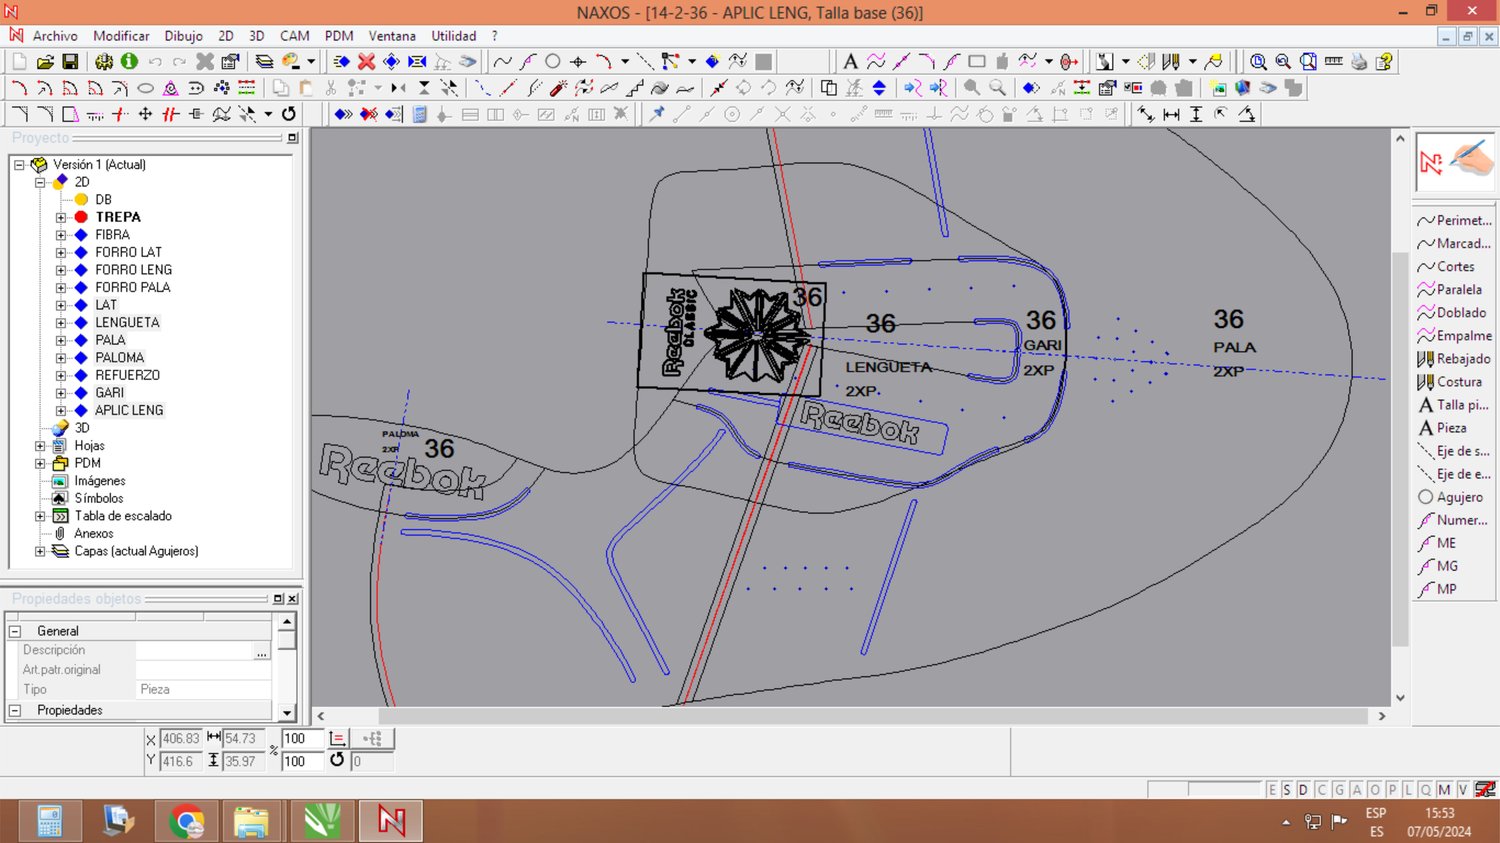The height and width of the screenshot is (843, 1500).
Task: Open File Explorer from the taskbar
Action: coord(251,822)
